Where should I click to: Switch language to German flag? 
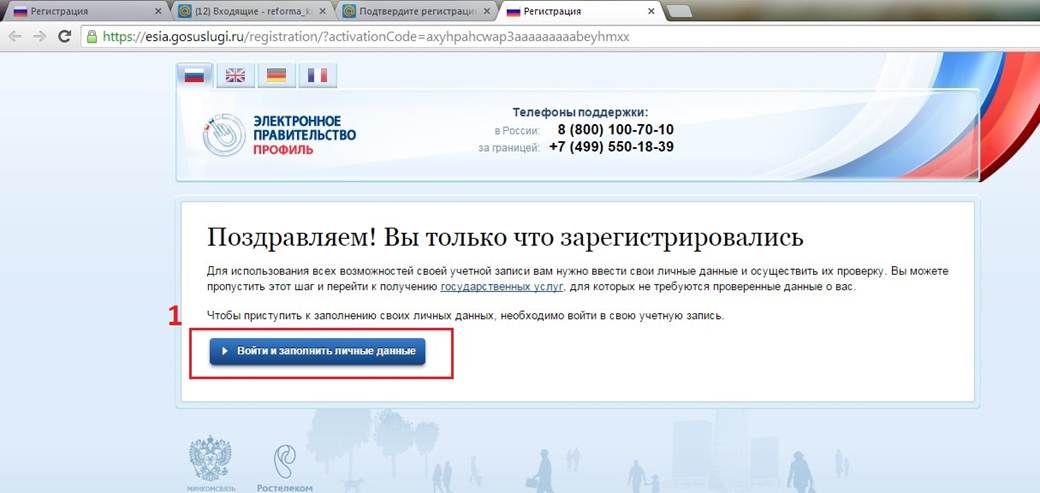pos(277,76)
